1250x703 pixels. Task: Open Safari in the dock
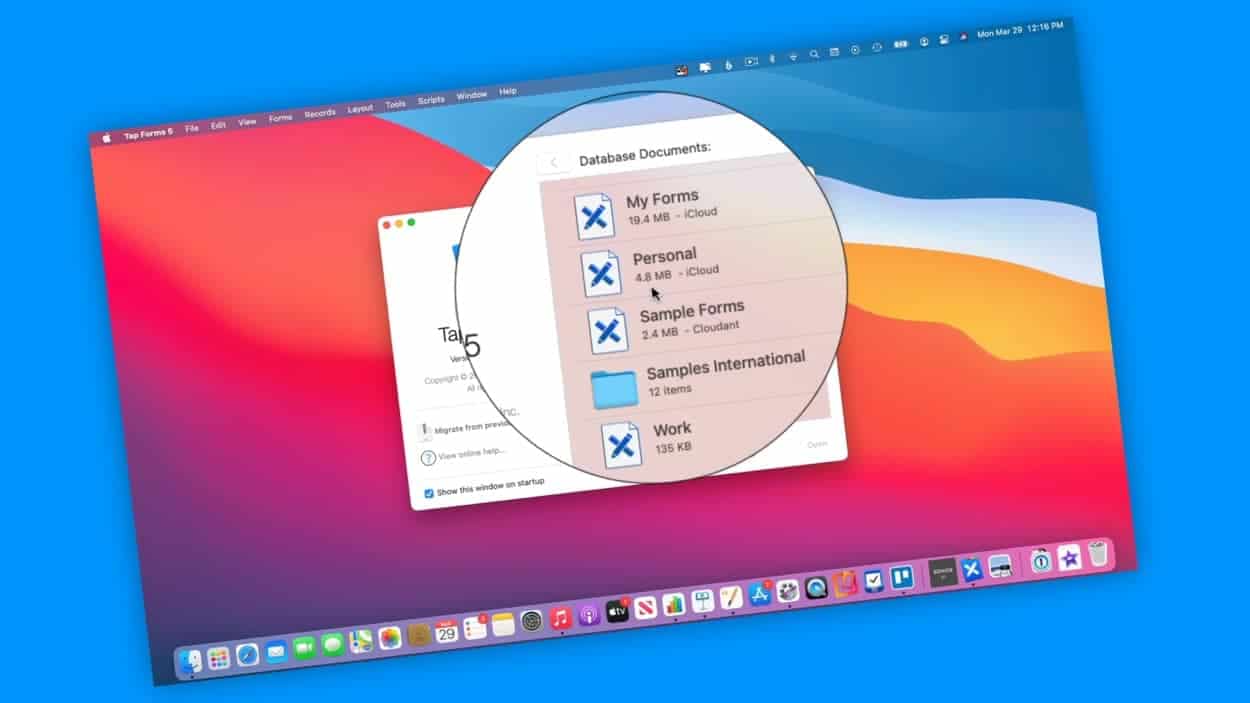click(x=247, y=654)
